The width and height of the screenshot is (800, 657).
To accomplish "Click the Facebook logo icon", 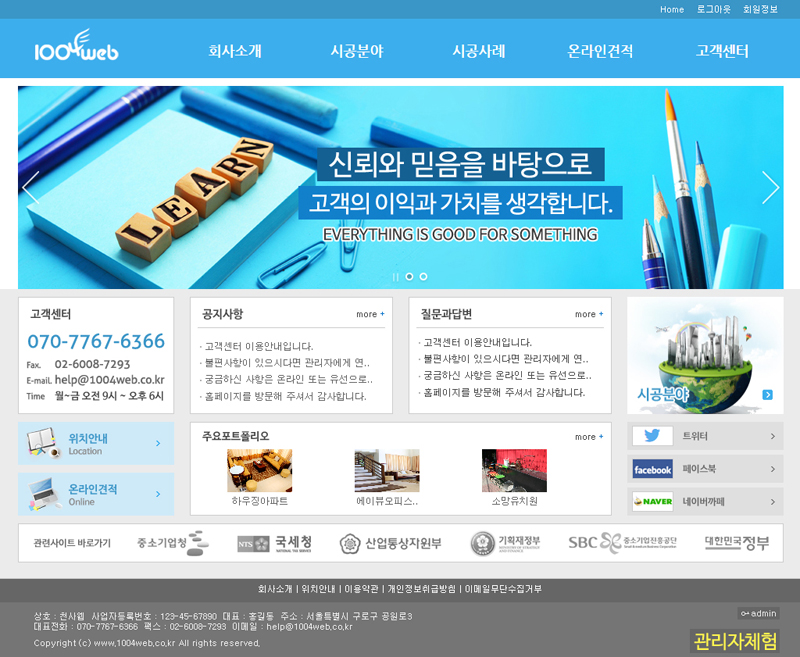I will pyautogui.click(x=652, y=469).
